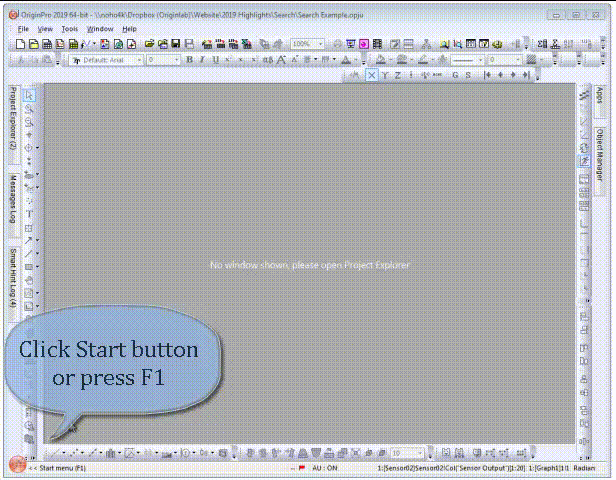Click the Import Excel icon

(247, 44)
